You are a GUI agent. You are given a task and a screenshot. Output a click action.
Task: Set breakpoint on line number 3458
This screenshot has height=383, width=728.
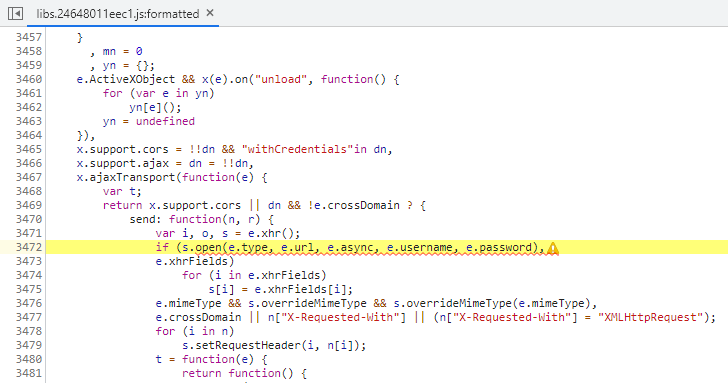tap(29, 51)
